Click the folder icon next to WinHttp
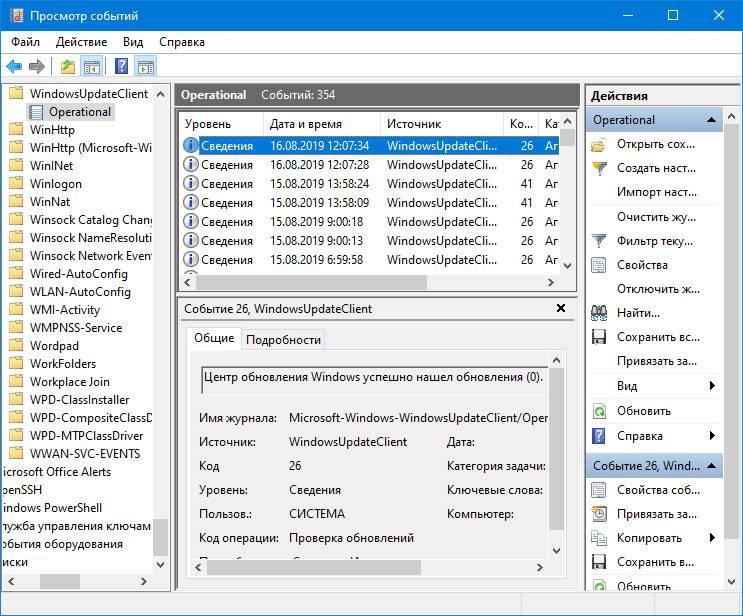The height and width of the screenshot is (616, 743). [16, 129]
